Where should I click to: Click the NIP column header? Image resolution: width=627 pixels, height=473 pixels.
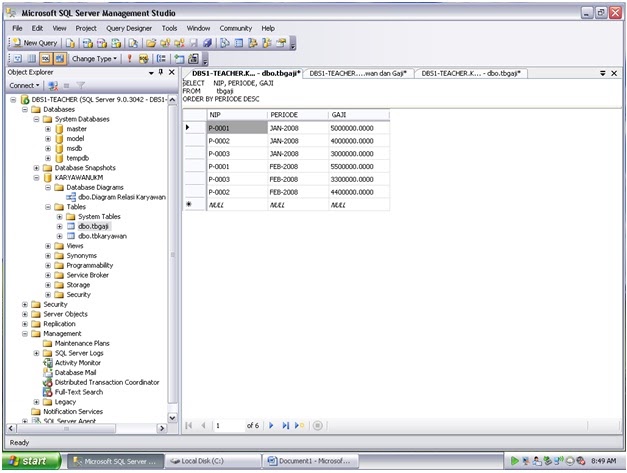[237, 115]
